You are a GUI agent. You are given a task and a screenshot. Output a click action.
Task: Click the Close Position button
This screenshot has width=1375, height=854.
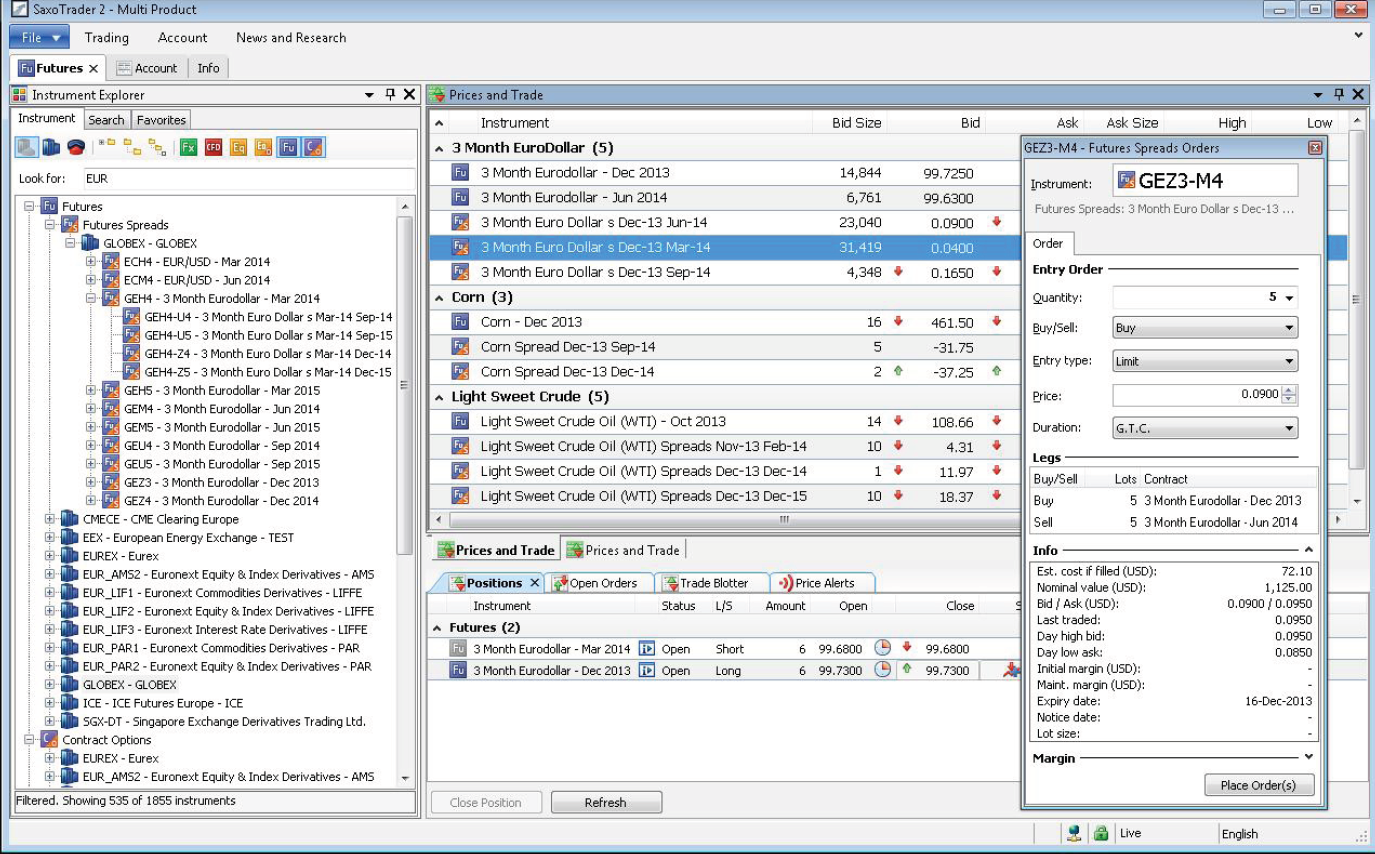coord(486,802)
